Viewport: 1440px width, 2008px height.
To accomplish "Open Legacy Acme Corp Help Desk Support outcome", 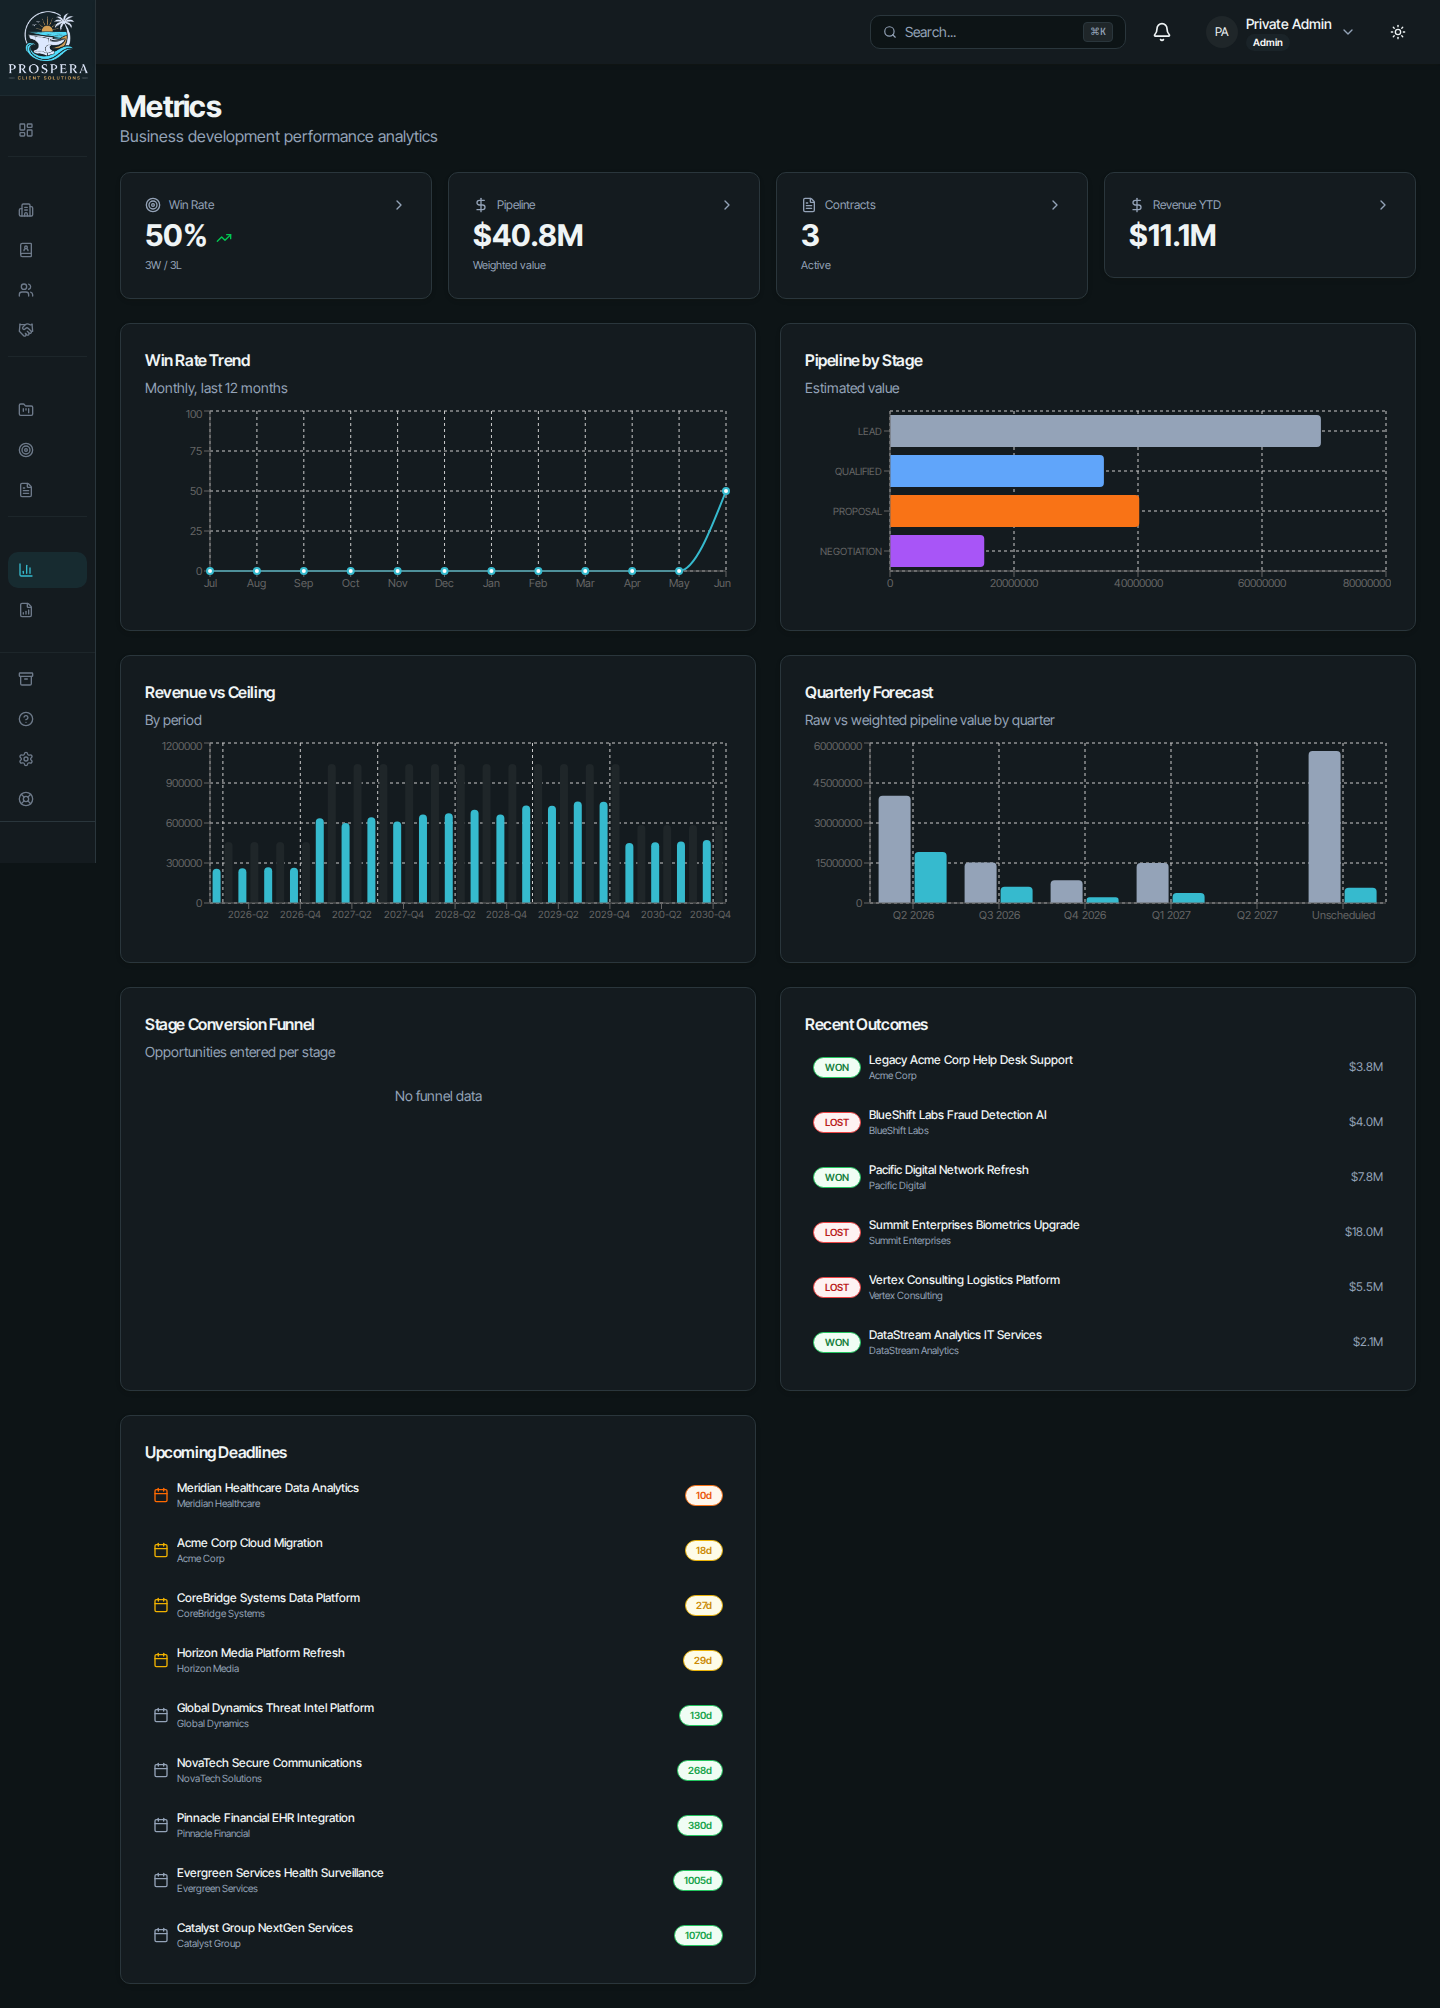I will click(x=1098, y=1067).
